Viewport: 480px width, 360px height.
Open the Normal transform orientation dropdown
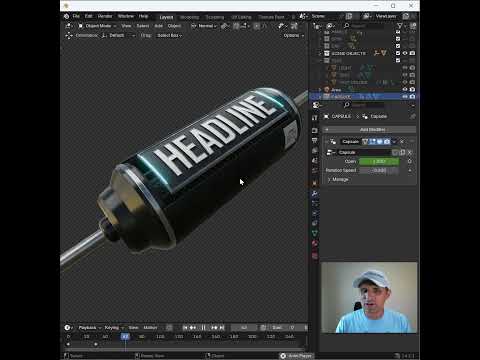pos(204,26)
